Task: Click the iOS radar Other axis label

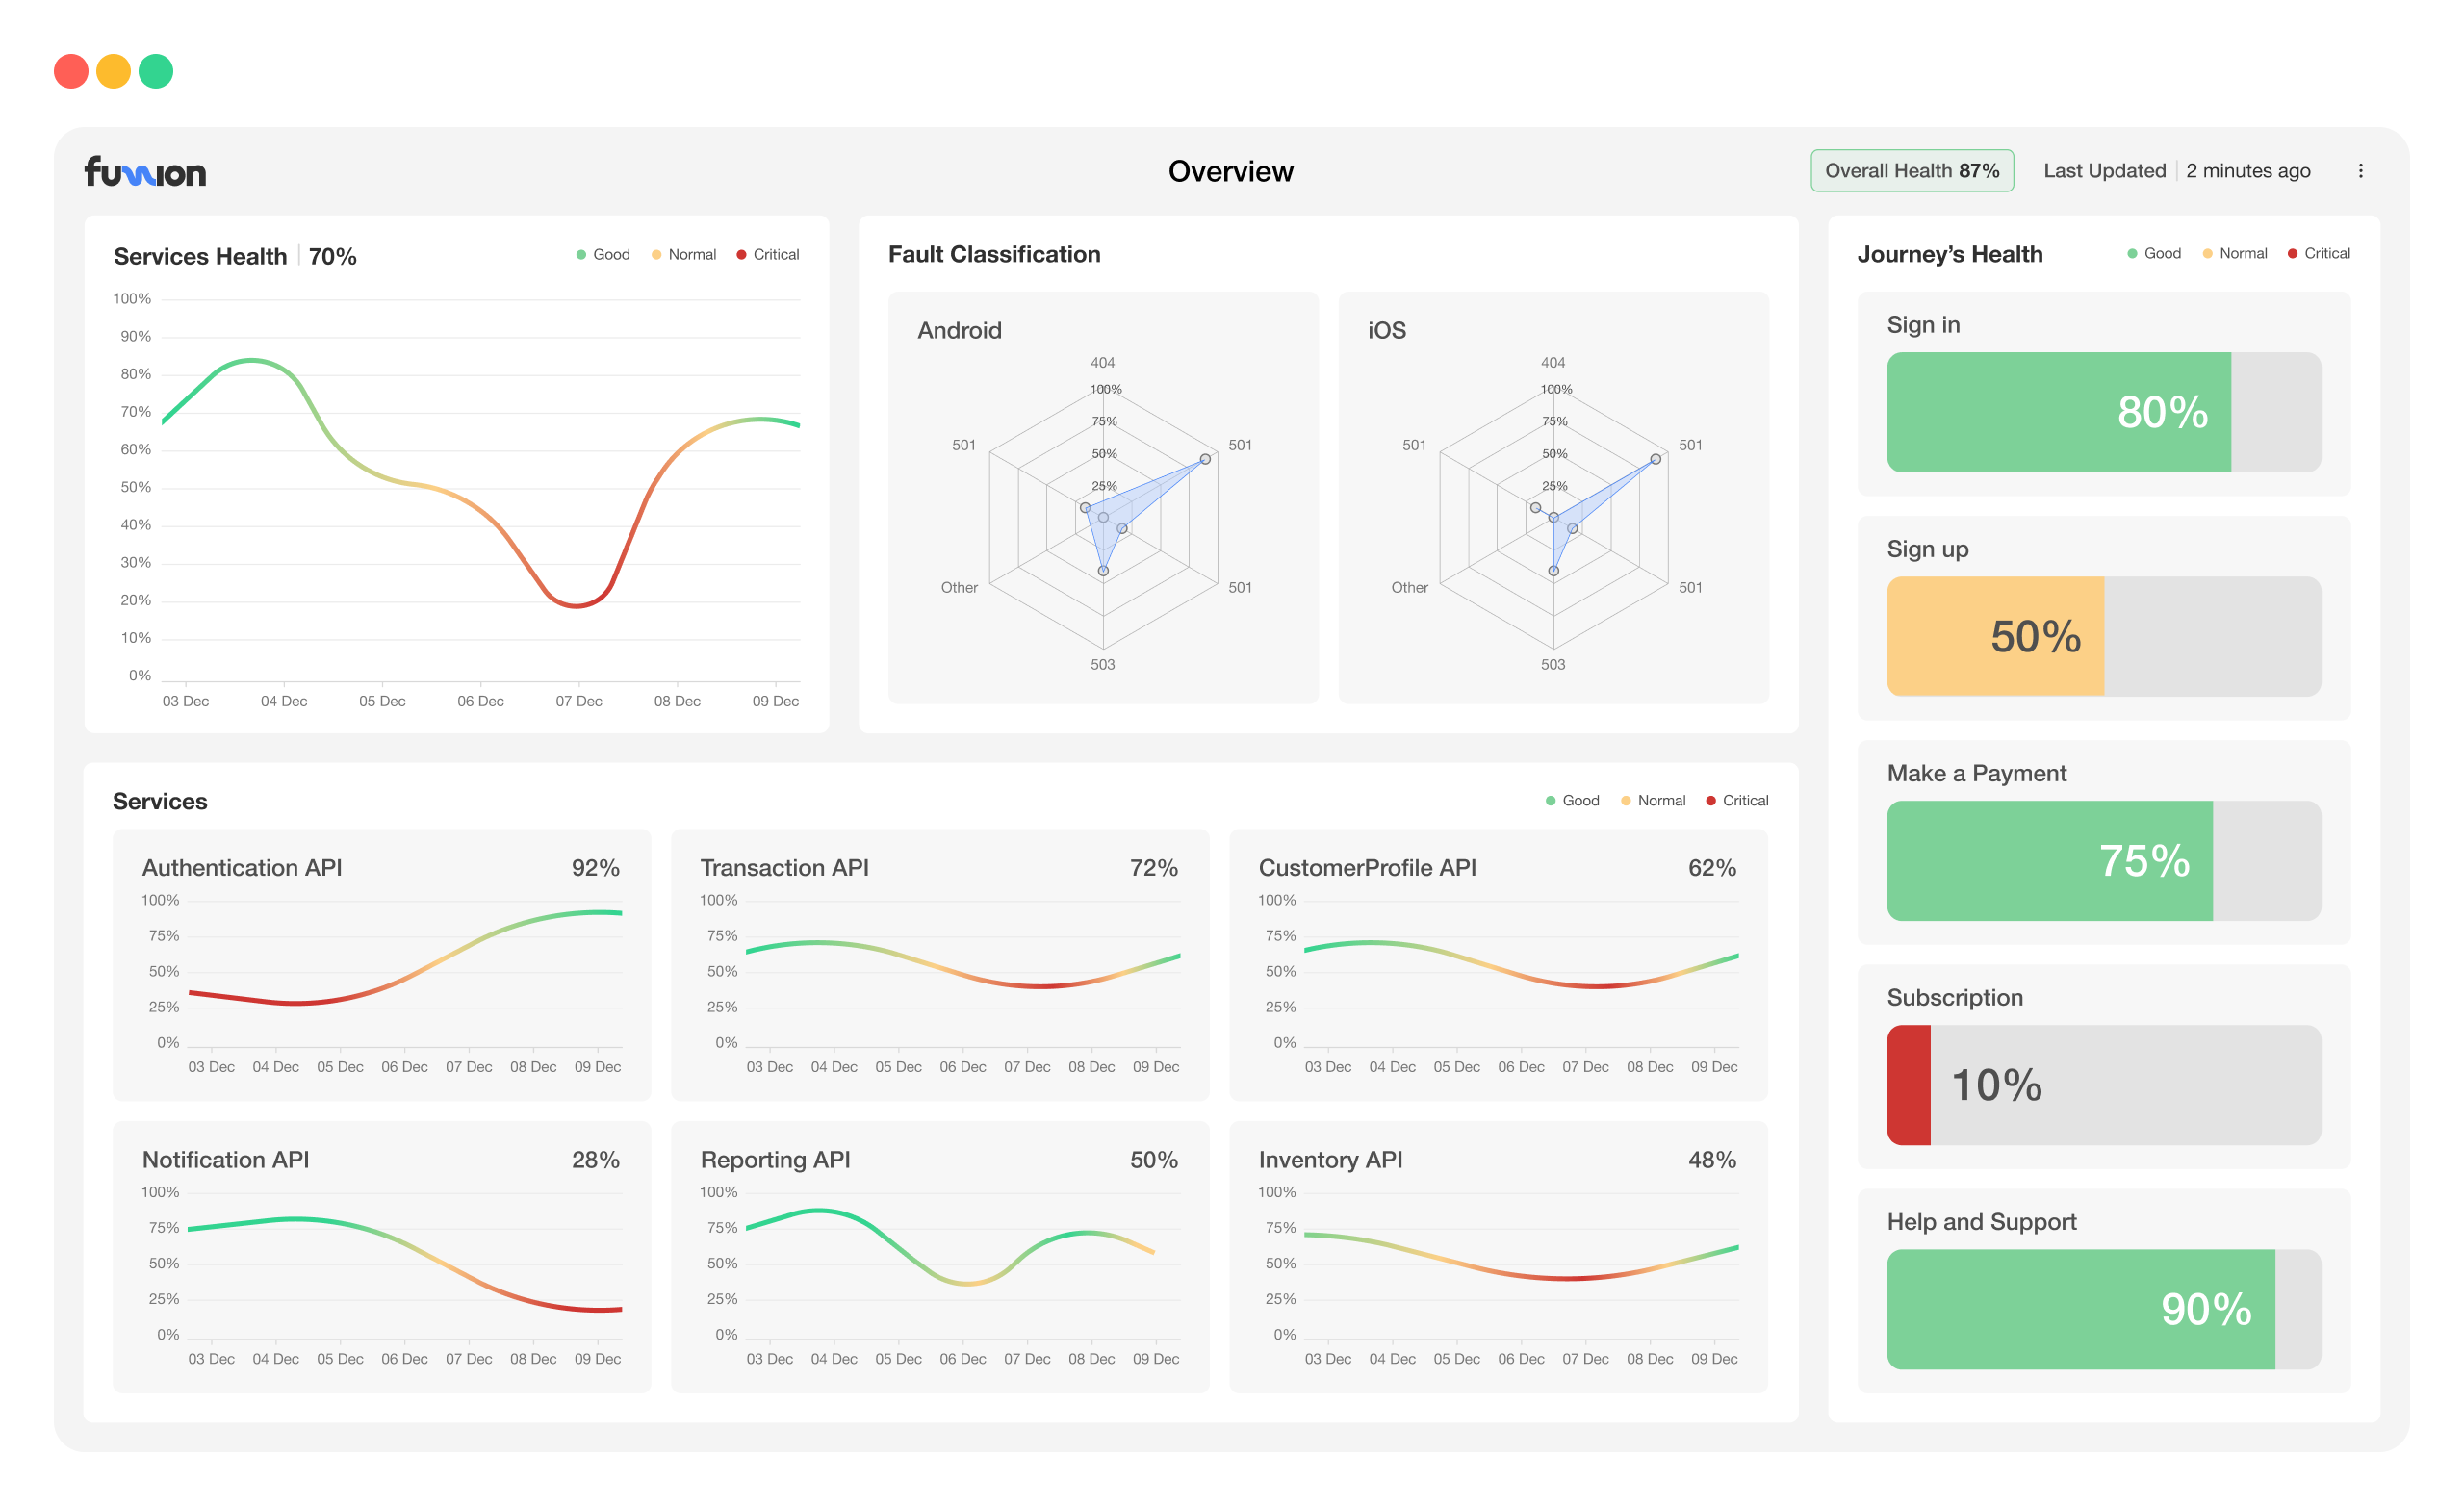Action: (x=1409, y=588)
